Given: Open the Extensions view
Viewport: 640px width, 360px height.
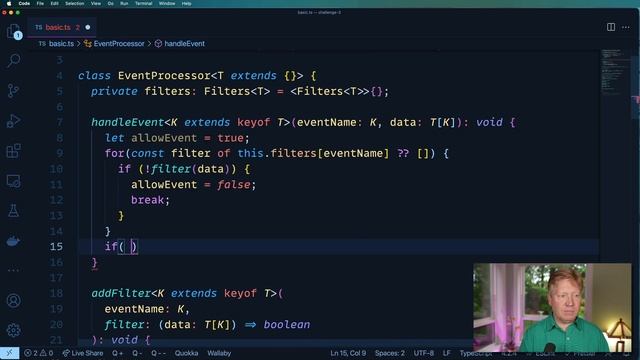Looking at the screenshot, I should click(13, 151).
